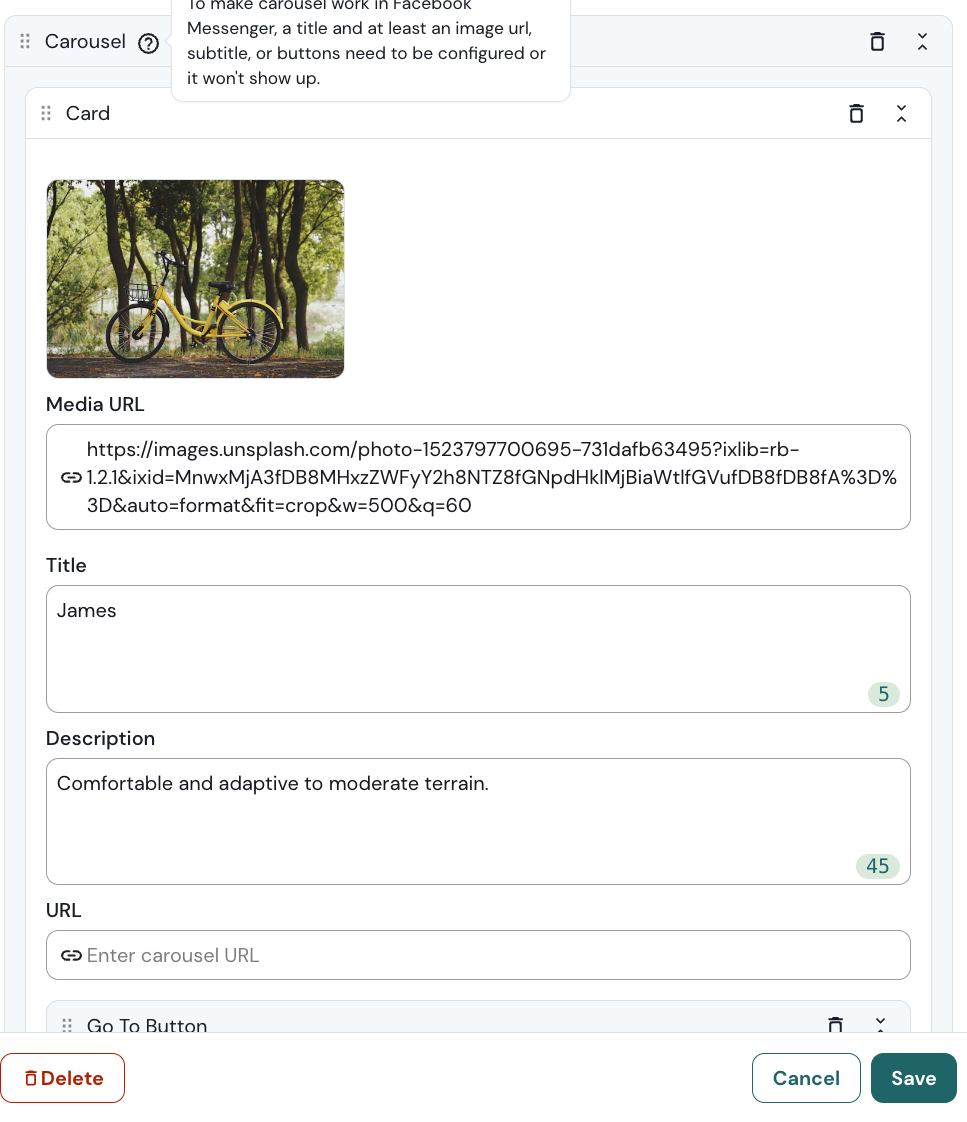Click the Carousel help question mark icon
The image size is (967, 1122).
pyautogui.click(x=149, y=43)
